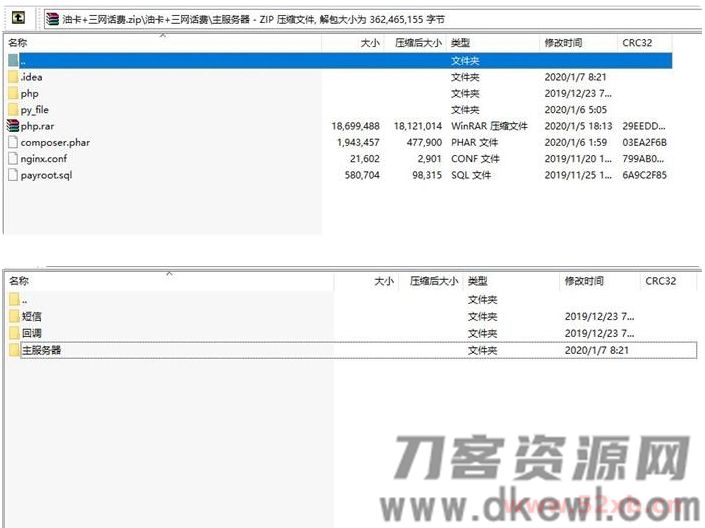Sort bottom list by 大小 column header

(384, 281)
